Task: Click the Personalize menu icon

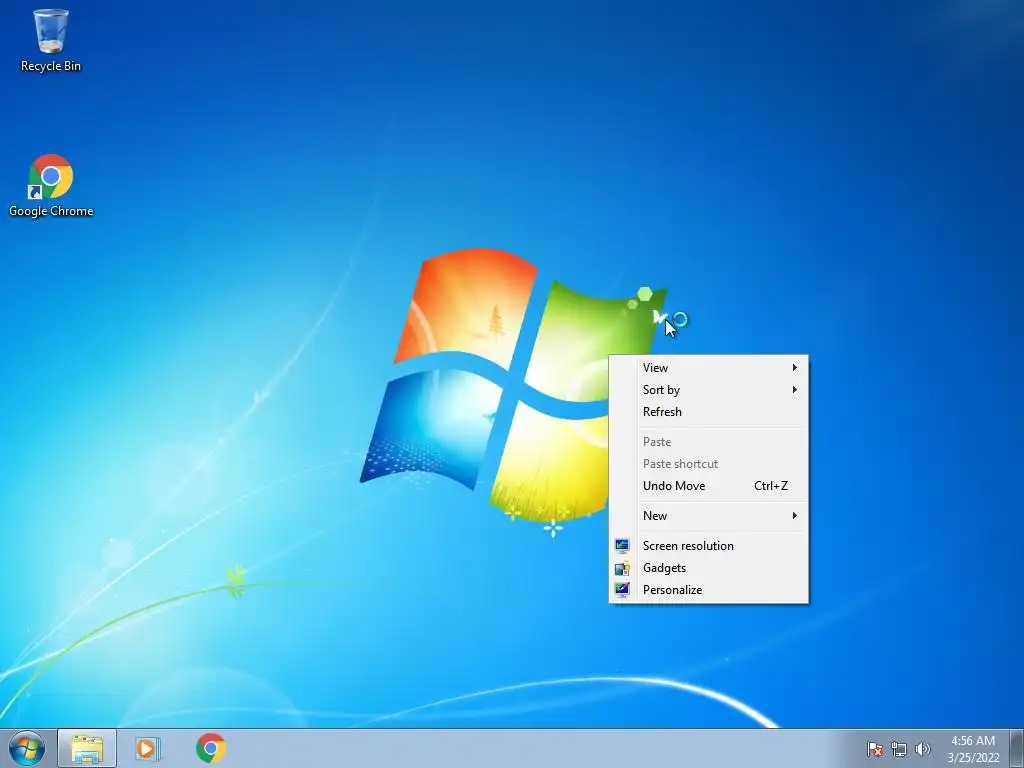Action: click(622, 590)
